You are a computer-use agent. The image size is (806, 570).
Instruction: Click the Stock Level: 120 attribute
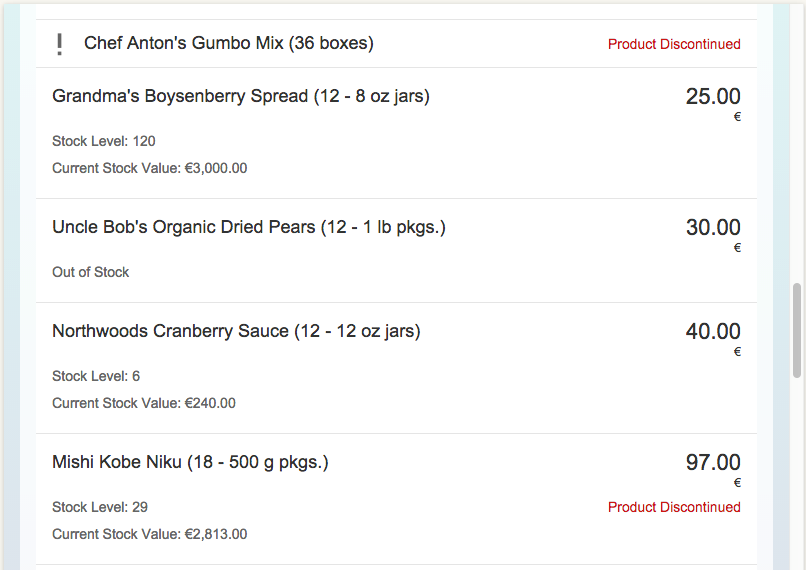click(x=104, y=141)
